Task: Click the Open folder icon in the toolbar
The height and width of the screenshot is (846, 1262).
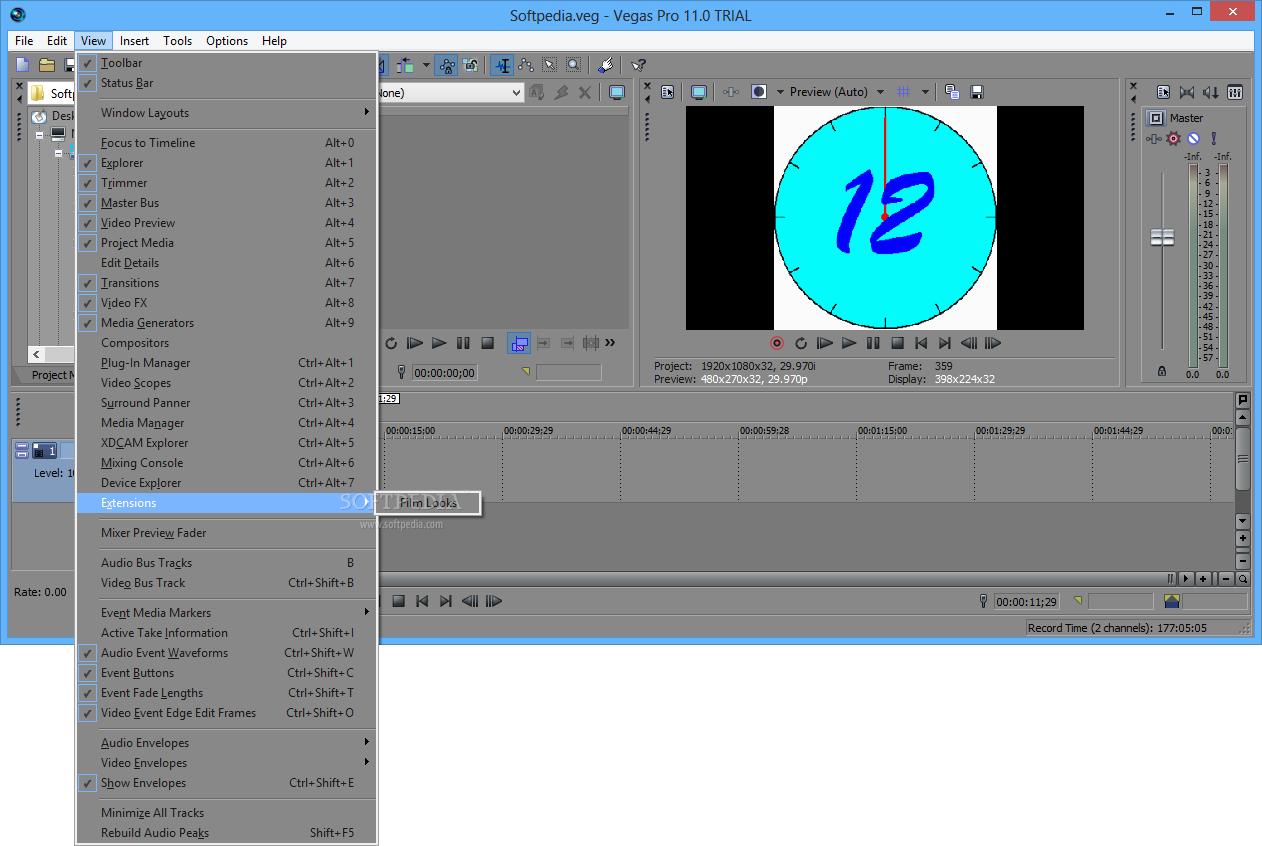Action: 47,65
